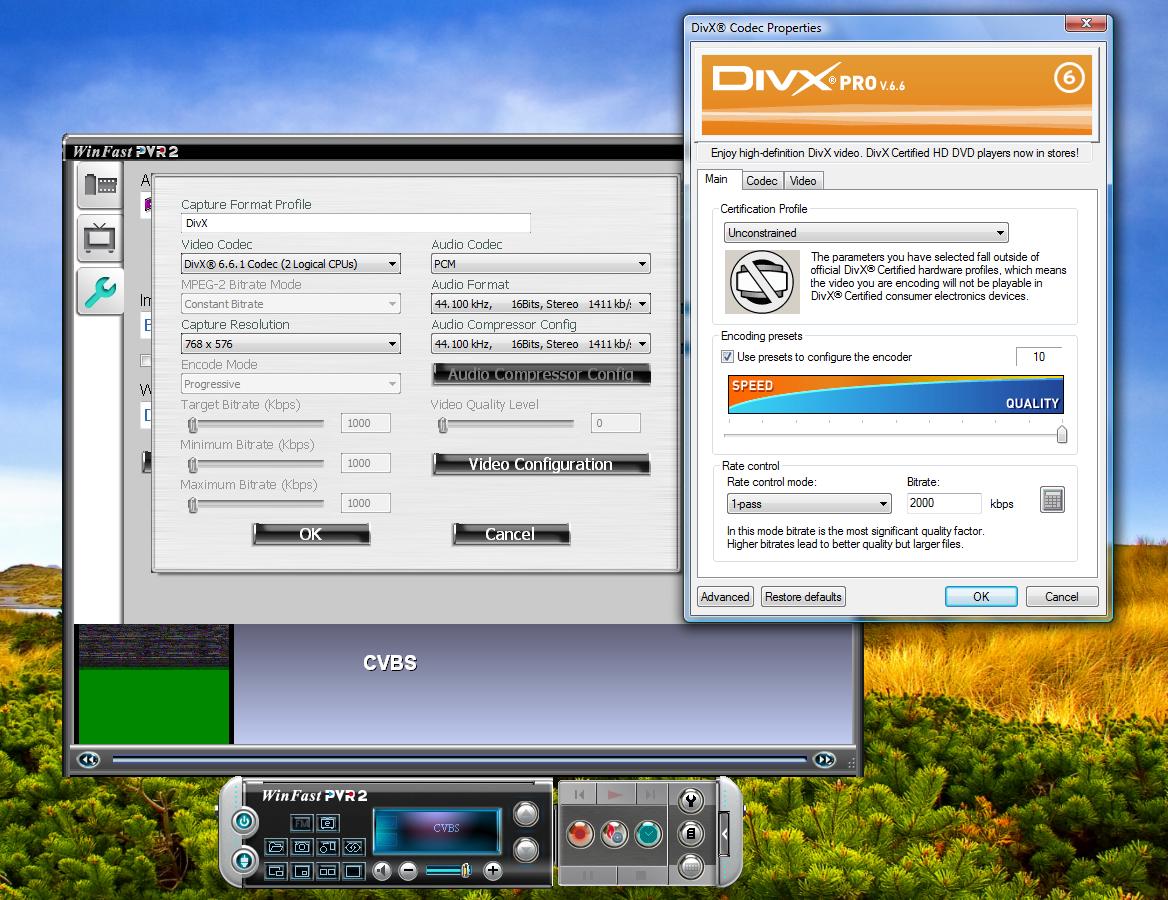Confirm the capture profile with OK
The width and height of the screenshot is (1168, 900).
(x=311, y=534)
